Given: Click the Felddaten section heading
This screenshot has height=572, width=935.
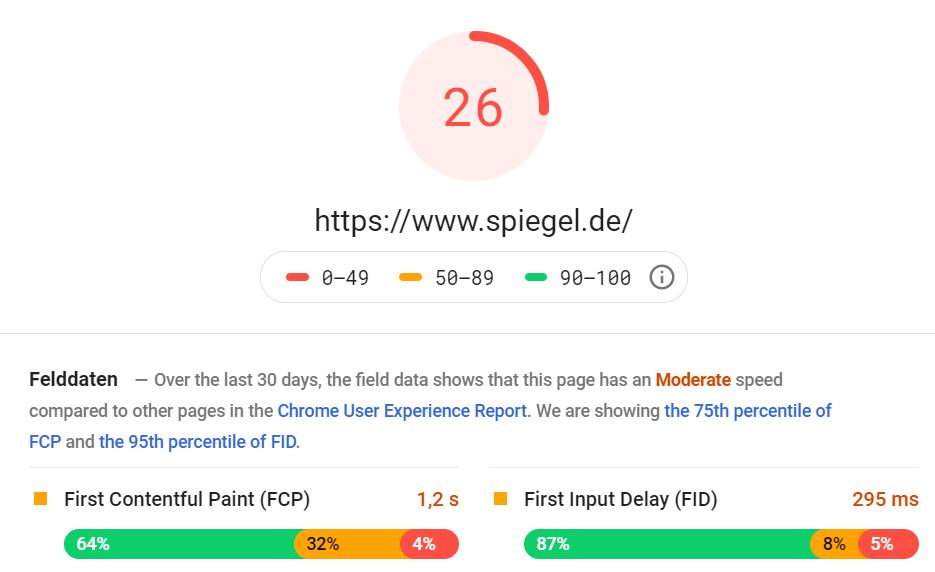Looking at the screenshot, I should [x=73, y=379].
